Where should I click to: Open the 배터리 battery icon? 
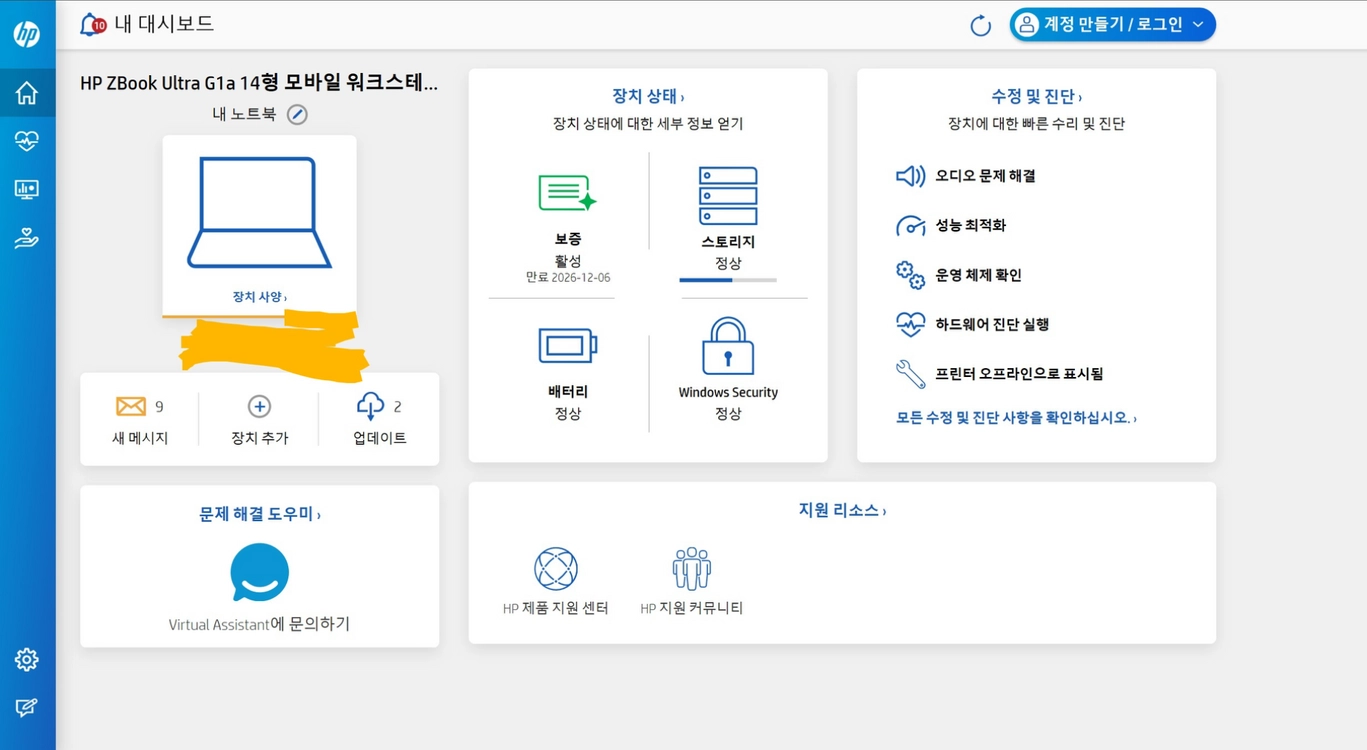[x=568, y=346]
